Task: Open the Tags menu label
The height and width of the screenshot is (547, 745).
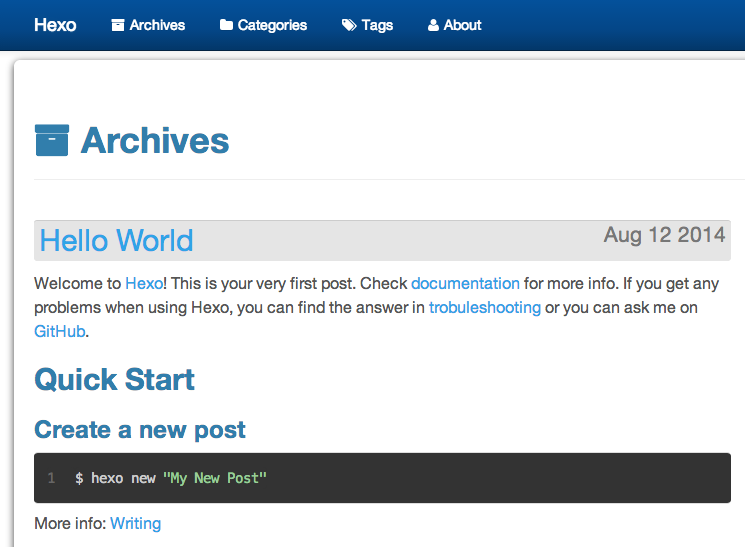Action: [x=377, y=25]
